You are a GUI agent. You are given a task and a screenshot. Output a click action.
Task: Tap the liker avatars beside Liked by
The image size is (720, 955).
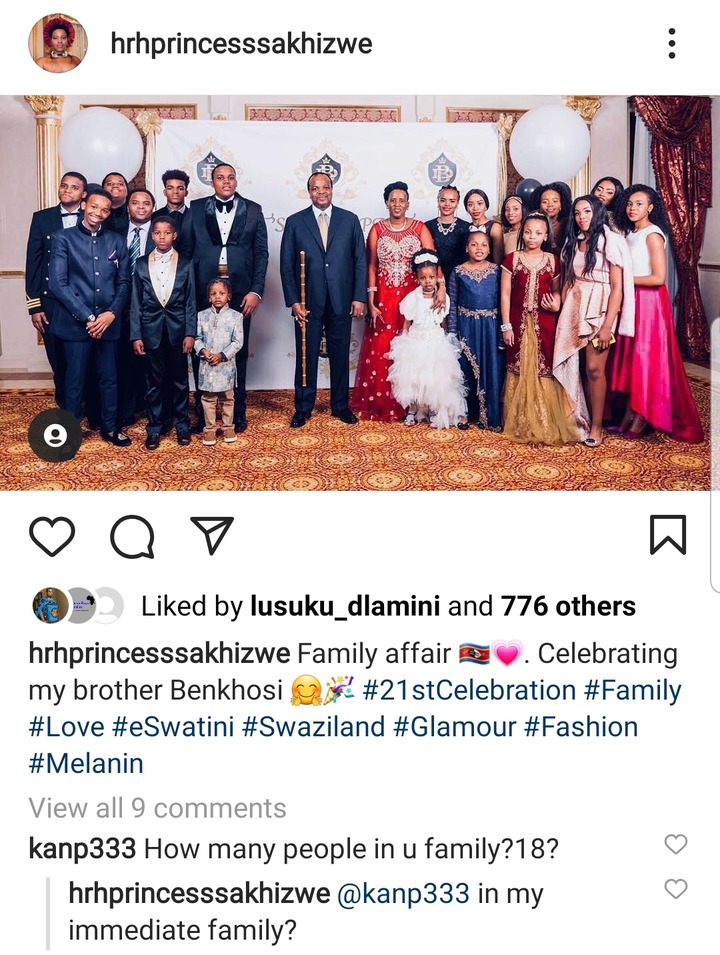[77, 605]
